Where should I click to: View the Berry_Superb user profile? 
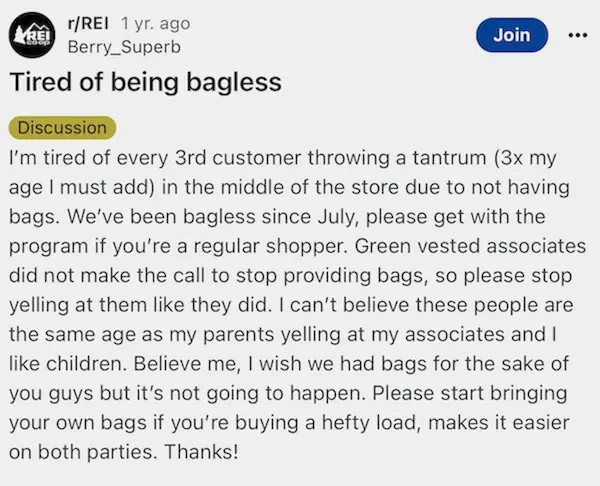click(x=112, y=46)
